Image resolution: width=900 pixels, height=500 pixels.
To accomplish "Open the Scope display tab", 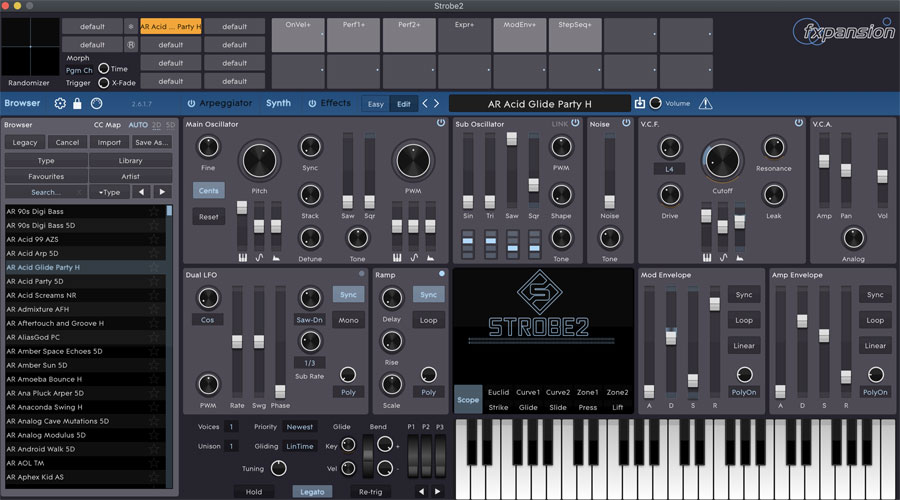I will point(468,400).
